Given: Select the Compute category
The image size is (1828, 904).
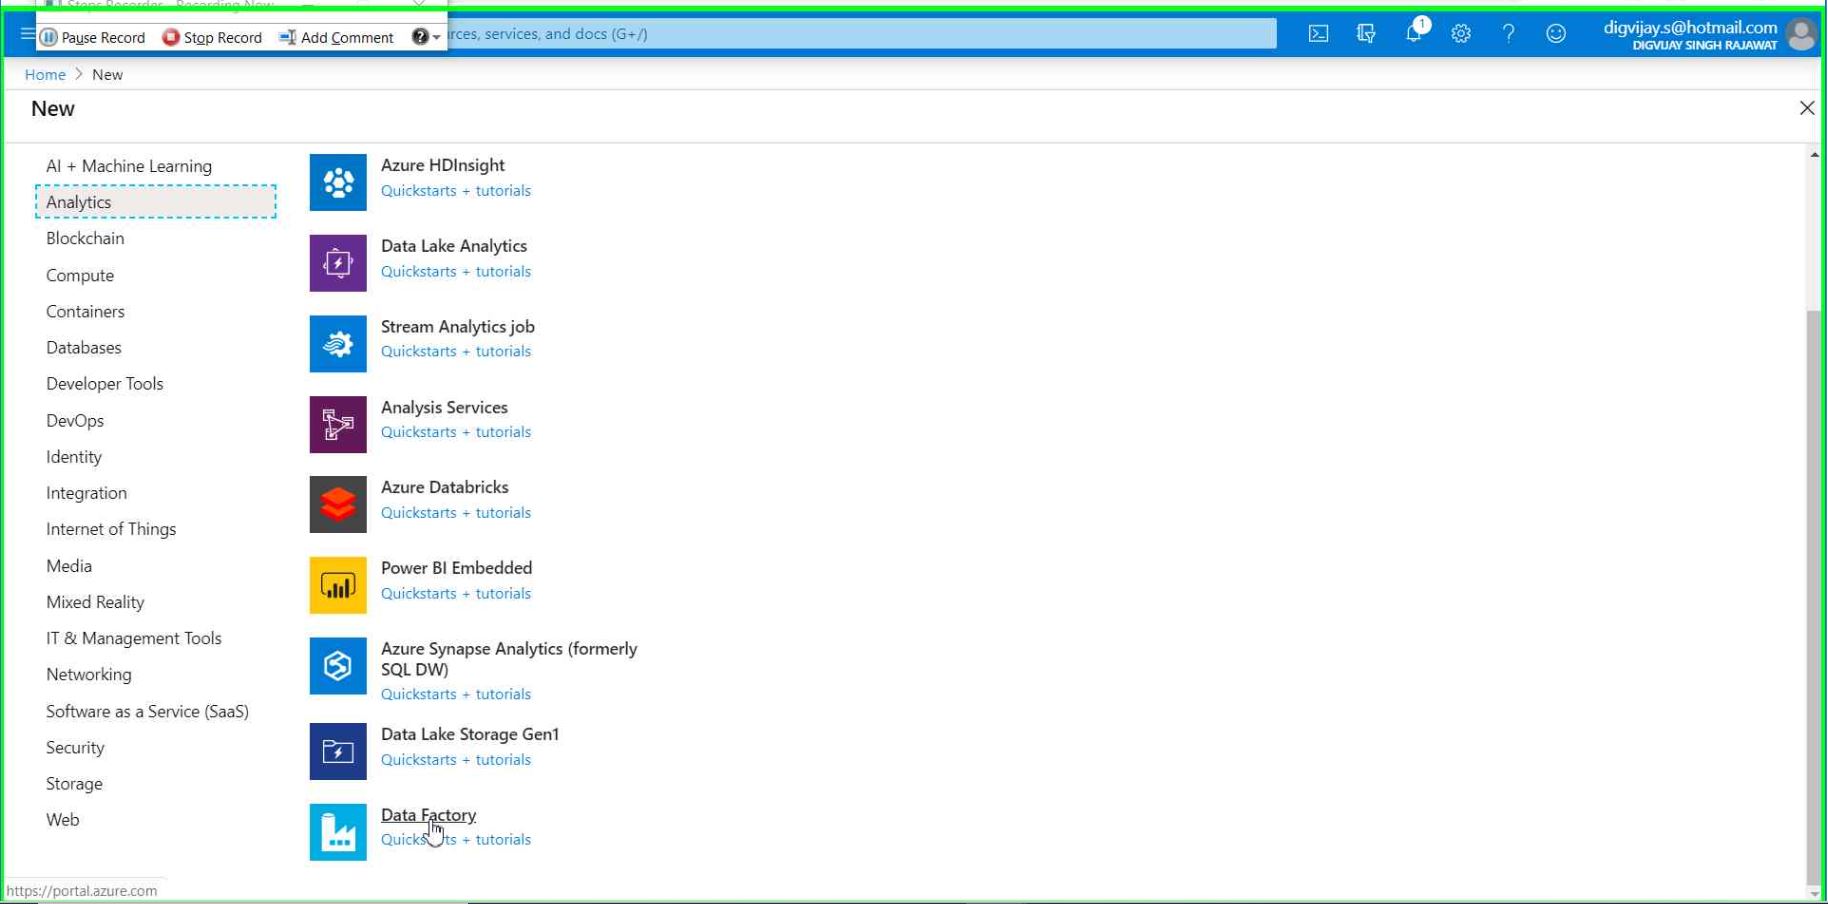Looking at the screenshot, I should click(x=80, y=275).
